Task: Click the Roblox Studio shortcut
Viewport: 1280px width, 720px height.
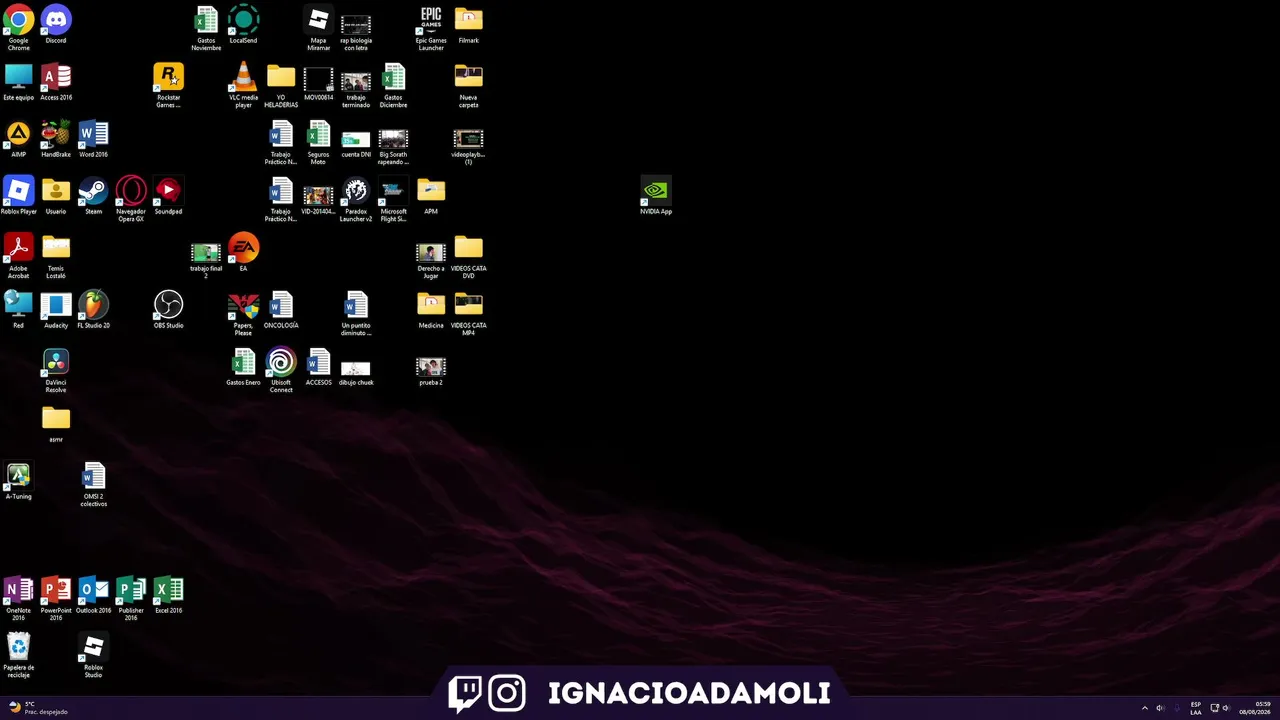Action: point(93,647)
